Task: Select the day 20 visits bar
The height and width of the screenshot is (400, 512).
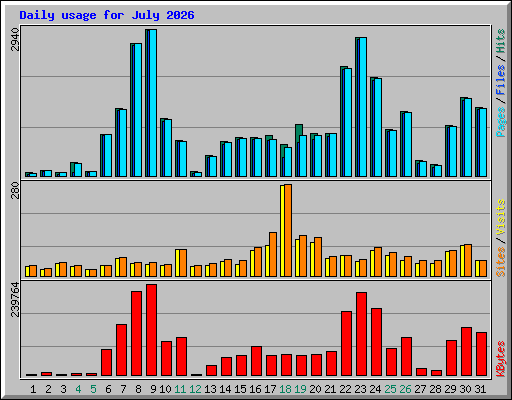Action: click(x=312, y=259)
